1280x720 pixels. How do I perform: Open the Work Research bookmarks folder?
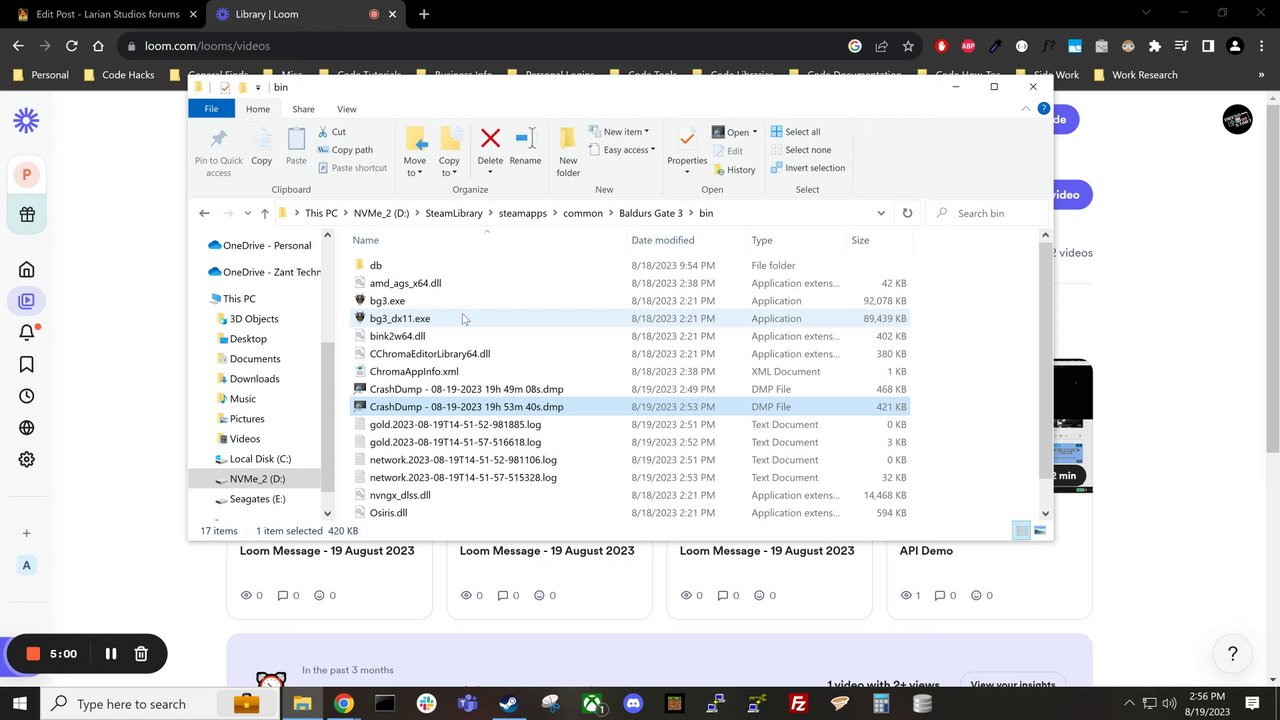[x=1135, y=75]
